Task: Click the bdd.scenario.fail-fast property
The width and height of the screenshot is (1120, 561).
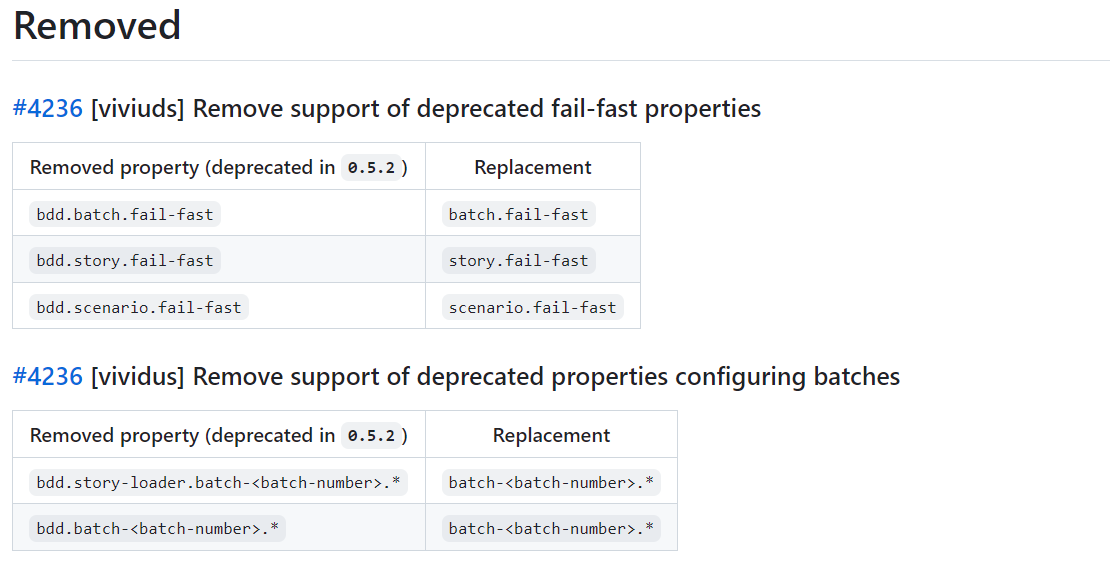Action: tap(139, 307)
